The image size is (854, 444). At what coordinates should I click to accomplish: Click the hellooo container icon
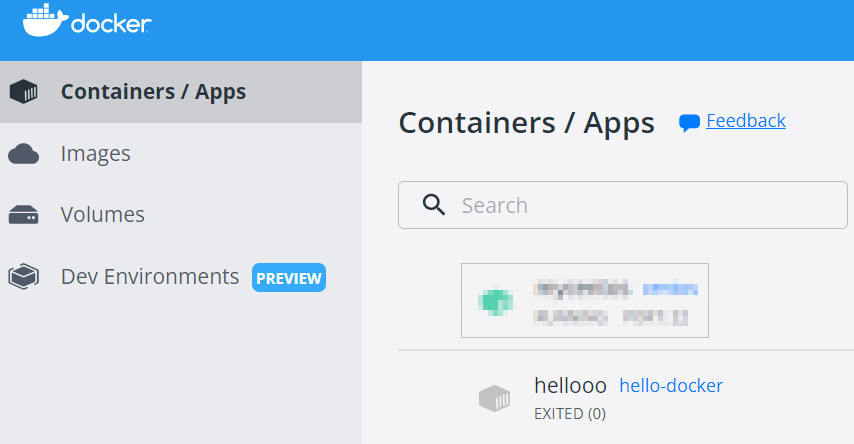click(x=495, y=398)
